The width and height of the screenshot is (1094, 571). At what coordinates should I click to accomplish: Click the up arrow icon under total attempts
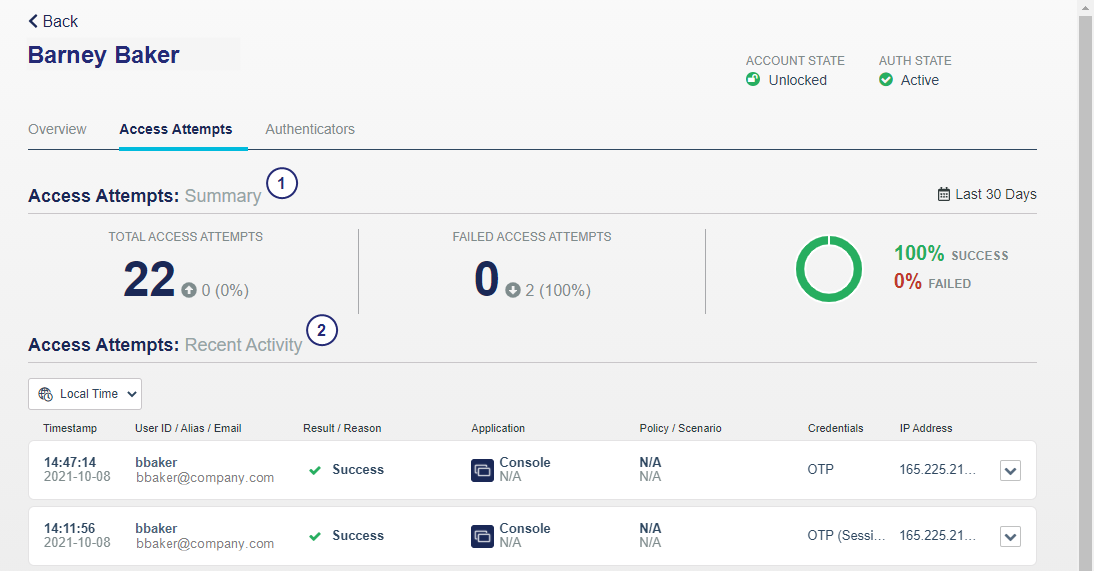tap(189, 291)
